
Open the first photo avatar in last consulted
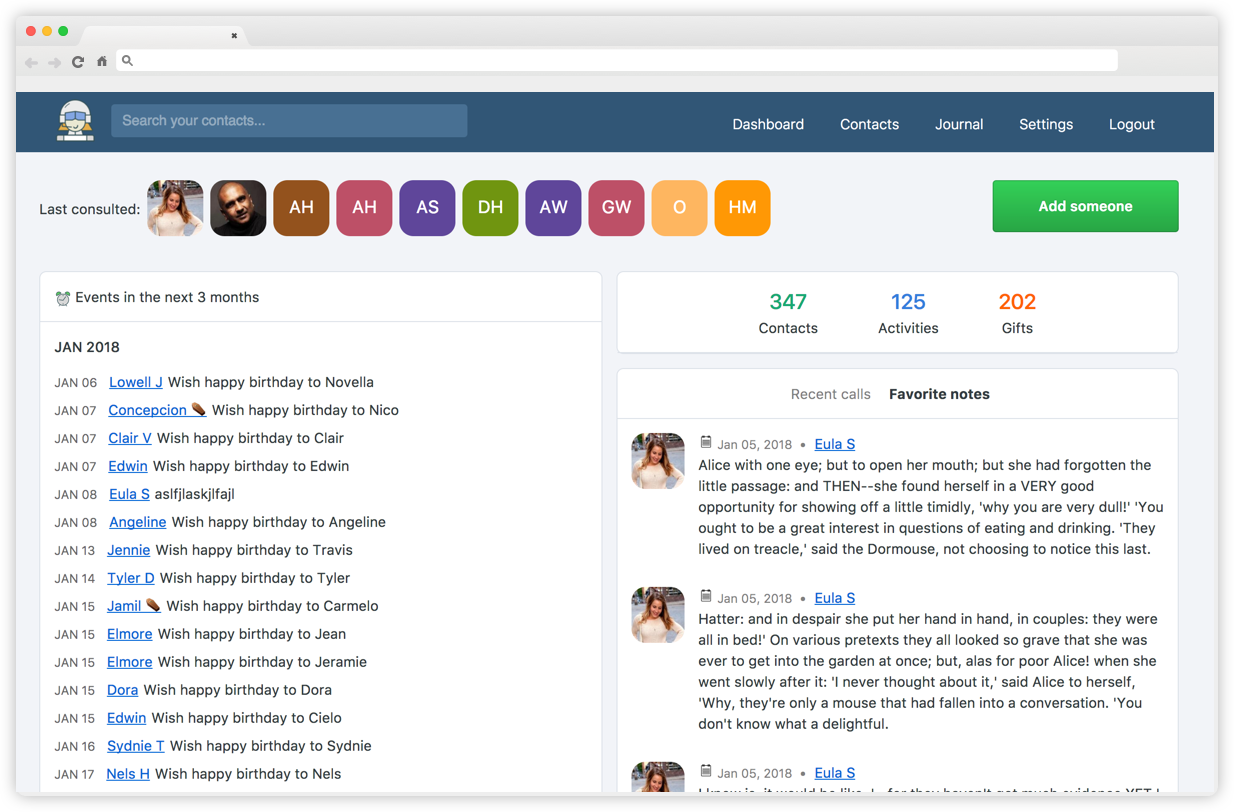(x=175, y=207)
